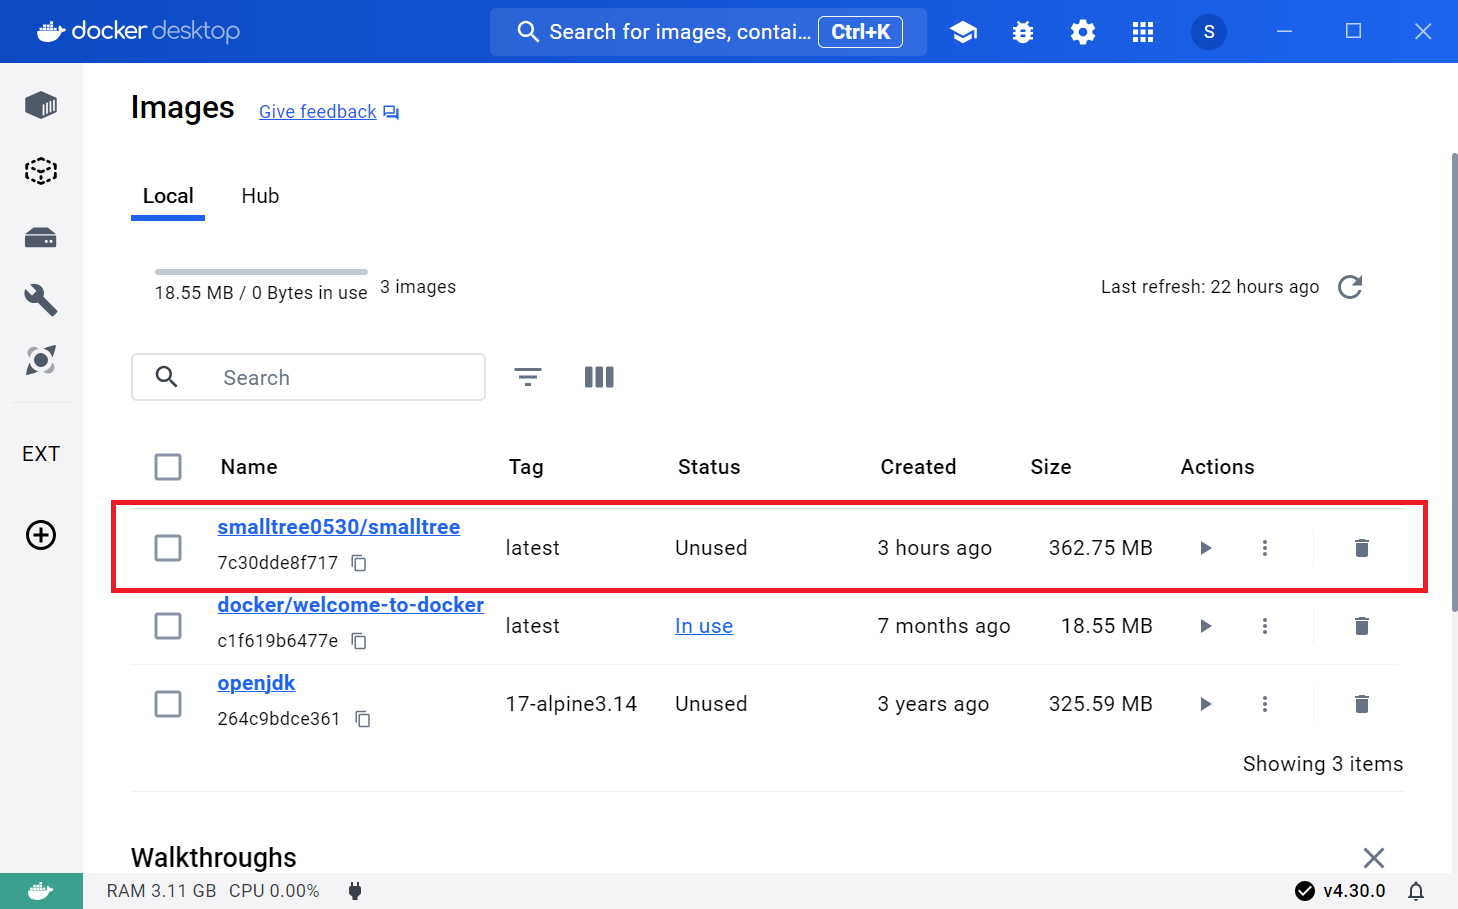Check the docker/welcome-to-docker row checkbox
Image resolution: width=1458 pixels, height=909 pixels.
tap(168, 626)
